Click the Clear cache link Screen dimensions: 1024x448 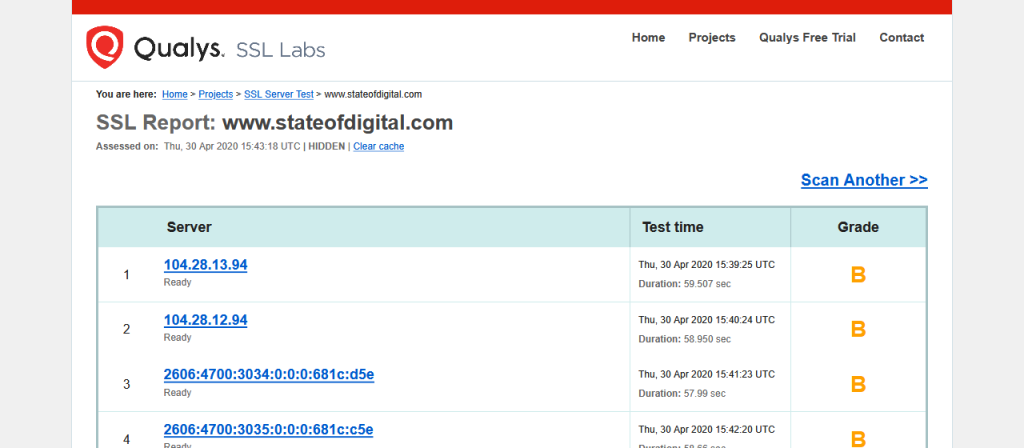(x=378, y=146)
